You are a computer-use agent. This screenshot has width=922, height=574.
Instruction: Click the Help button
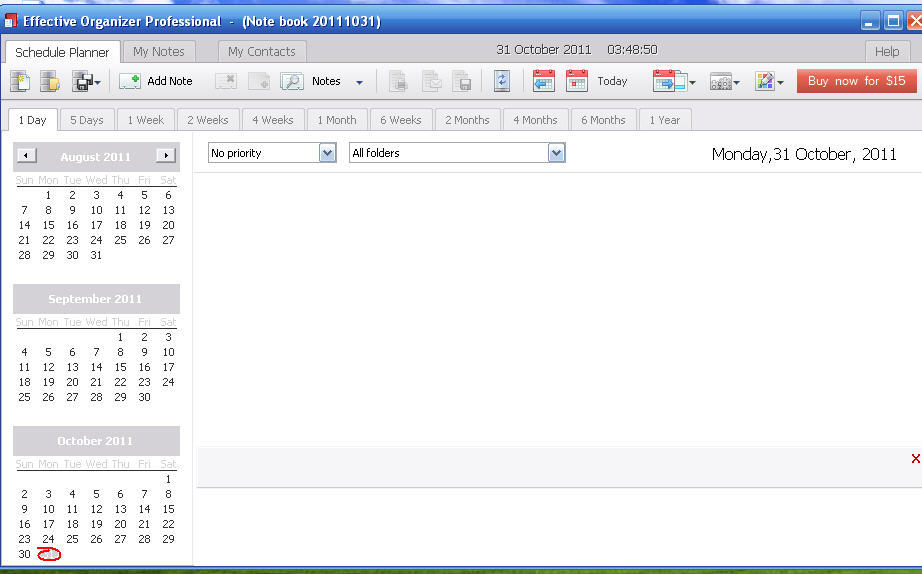887,52
